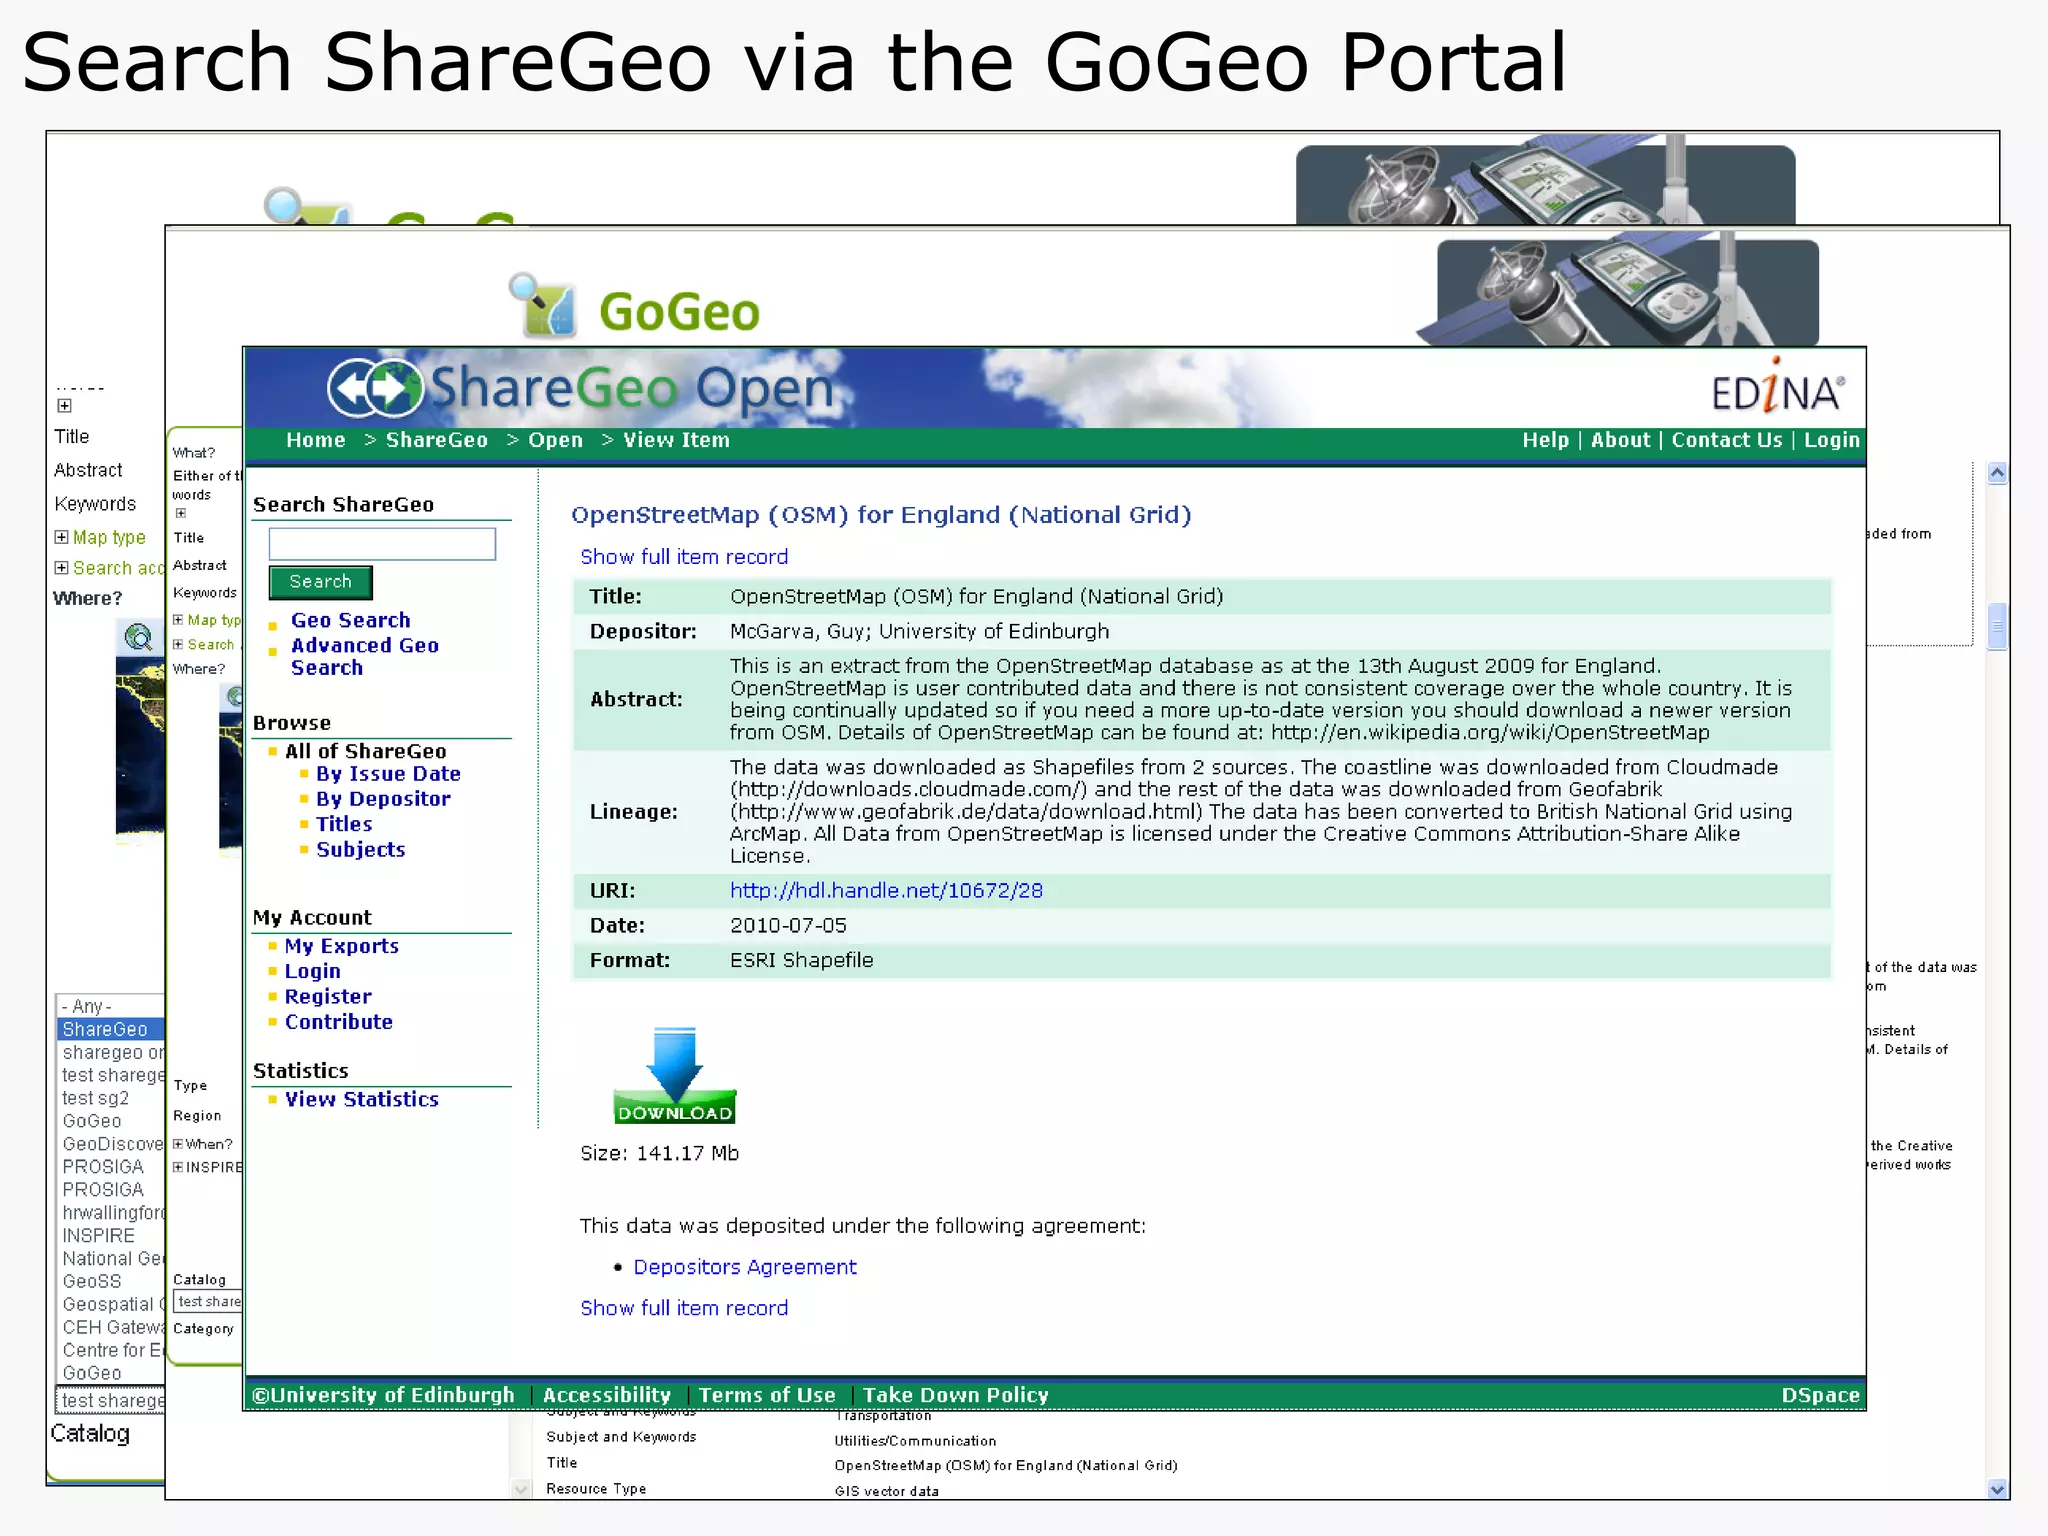Click the EDINA logo
The width and height of the screenshot is (2048, 1536).
(1777, 387)
